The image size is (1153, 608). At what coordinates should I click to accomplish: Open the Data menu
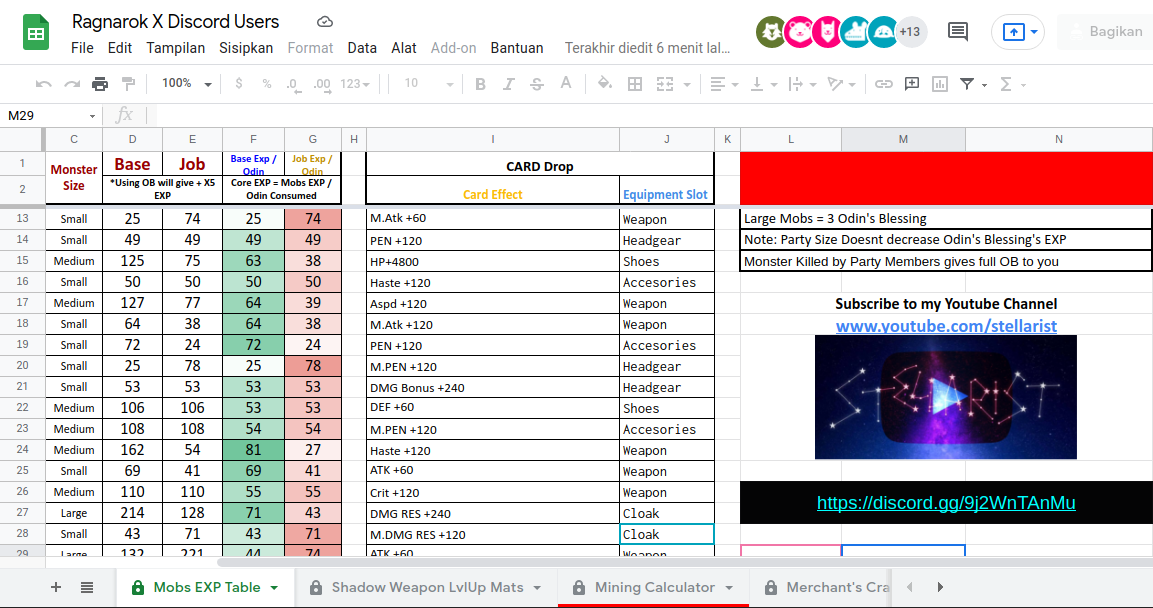click(x=362, y=47)
